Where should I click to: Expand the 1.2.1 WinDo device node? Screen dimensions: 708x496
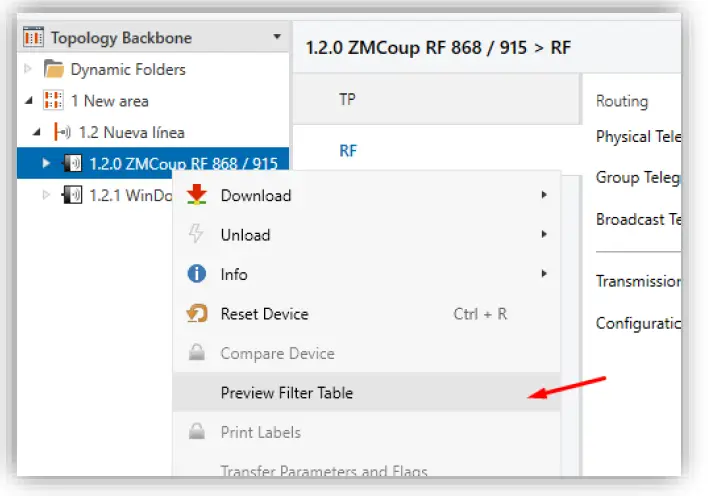coord(46,194)
